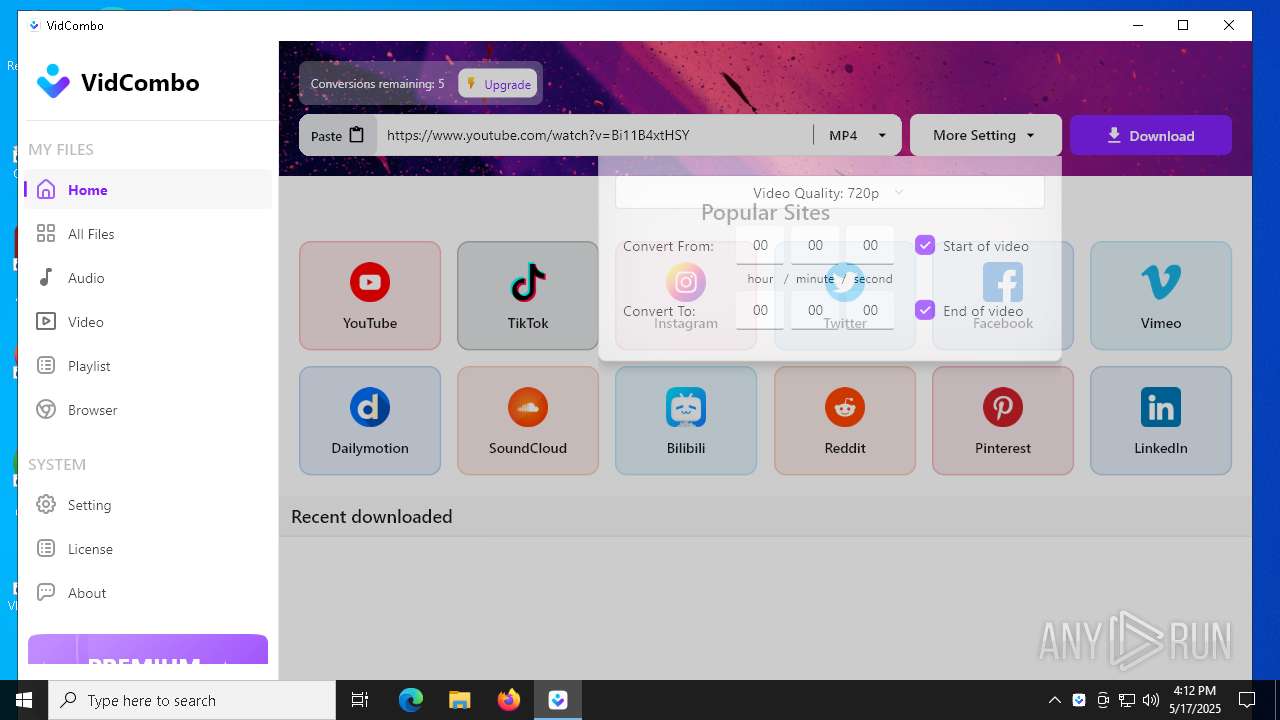
Task: Click the VidCombo logo in sidebar
Action: click(118, 82)
